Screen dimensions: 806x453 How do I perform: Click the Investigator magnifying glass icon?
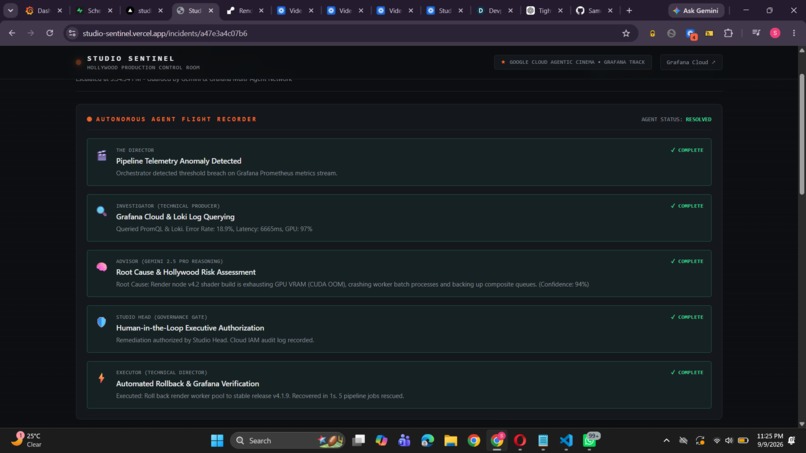pyautogui.click(x=102, y=211)
